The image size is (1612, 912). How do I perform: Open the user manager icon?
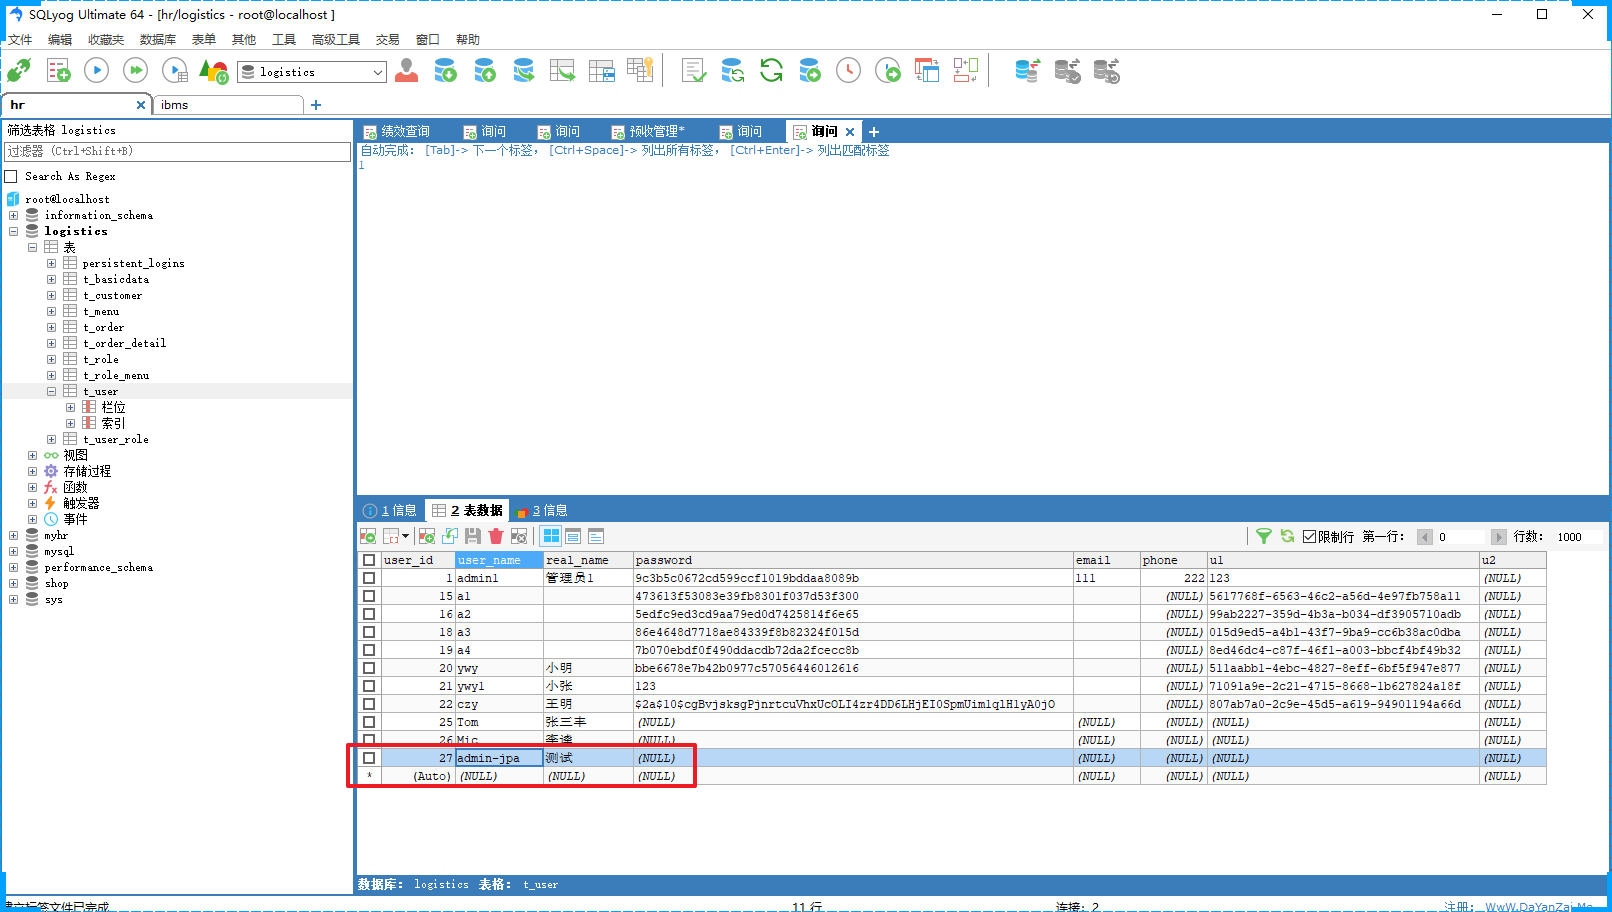(x=407, y=70)
